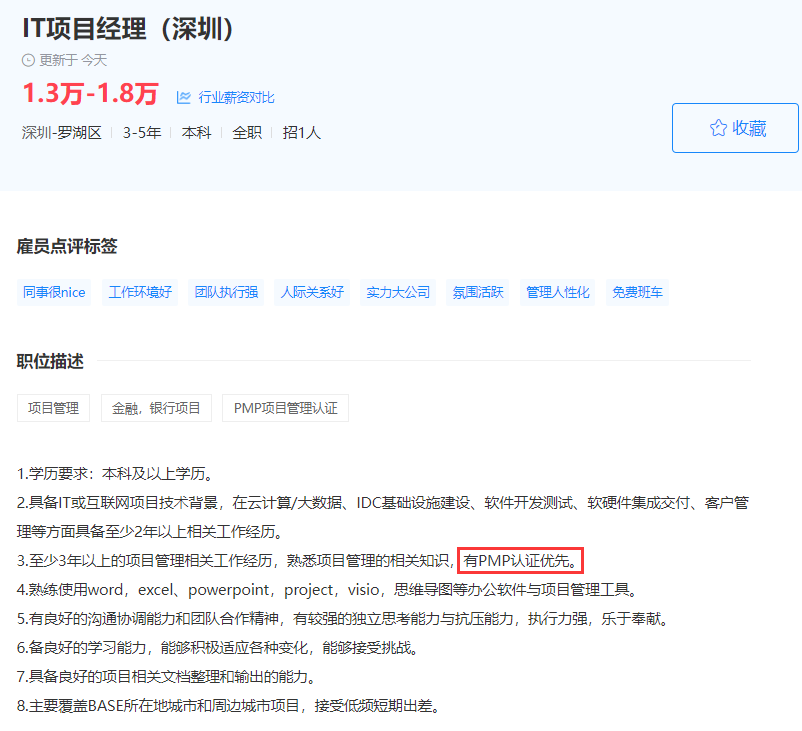Click the chart icon before 行业薪资对比

[184, 97]
